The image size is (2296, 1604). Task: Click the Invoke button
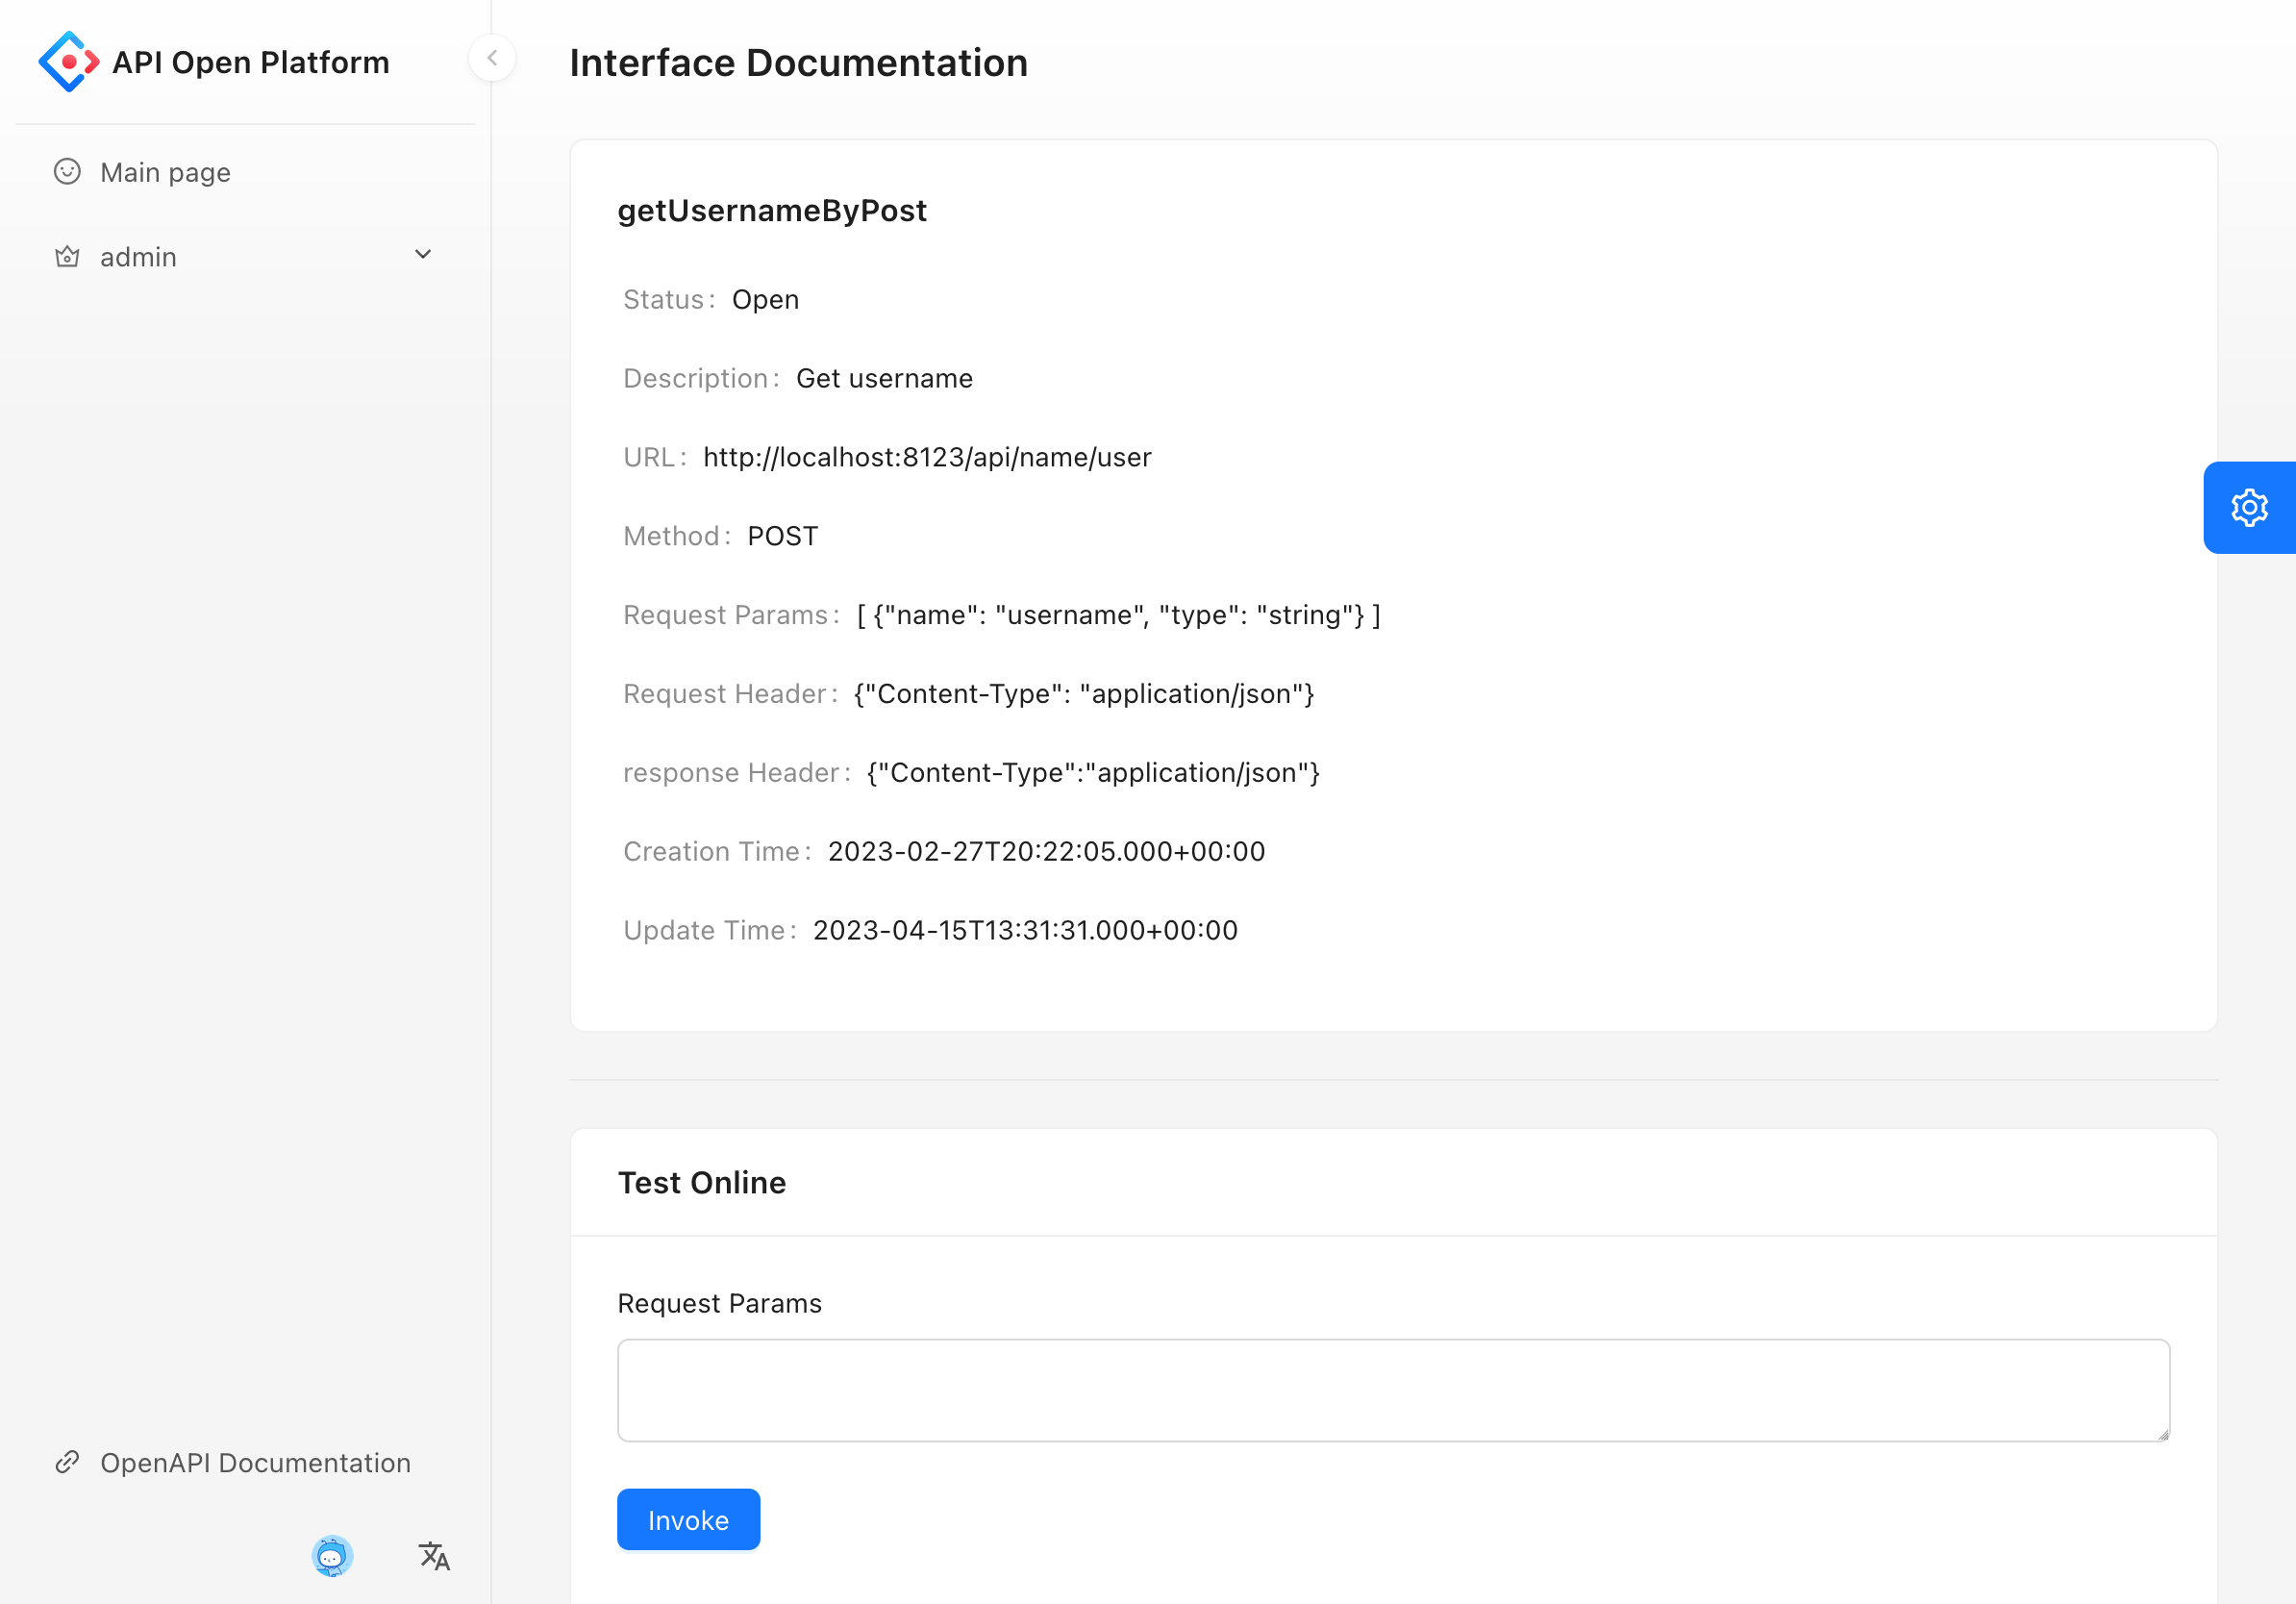pyautogui.click(x=688, y=1520)
